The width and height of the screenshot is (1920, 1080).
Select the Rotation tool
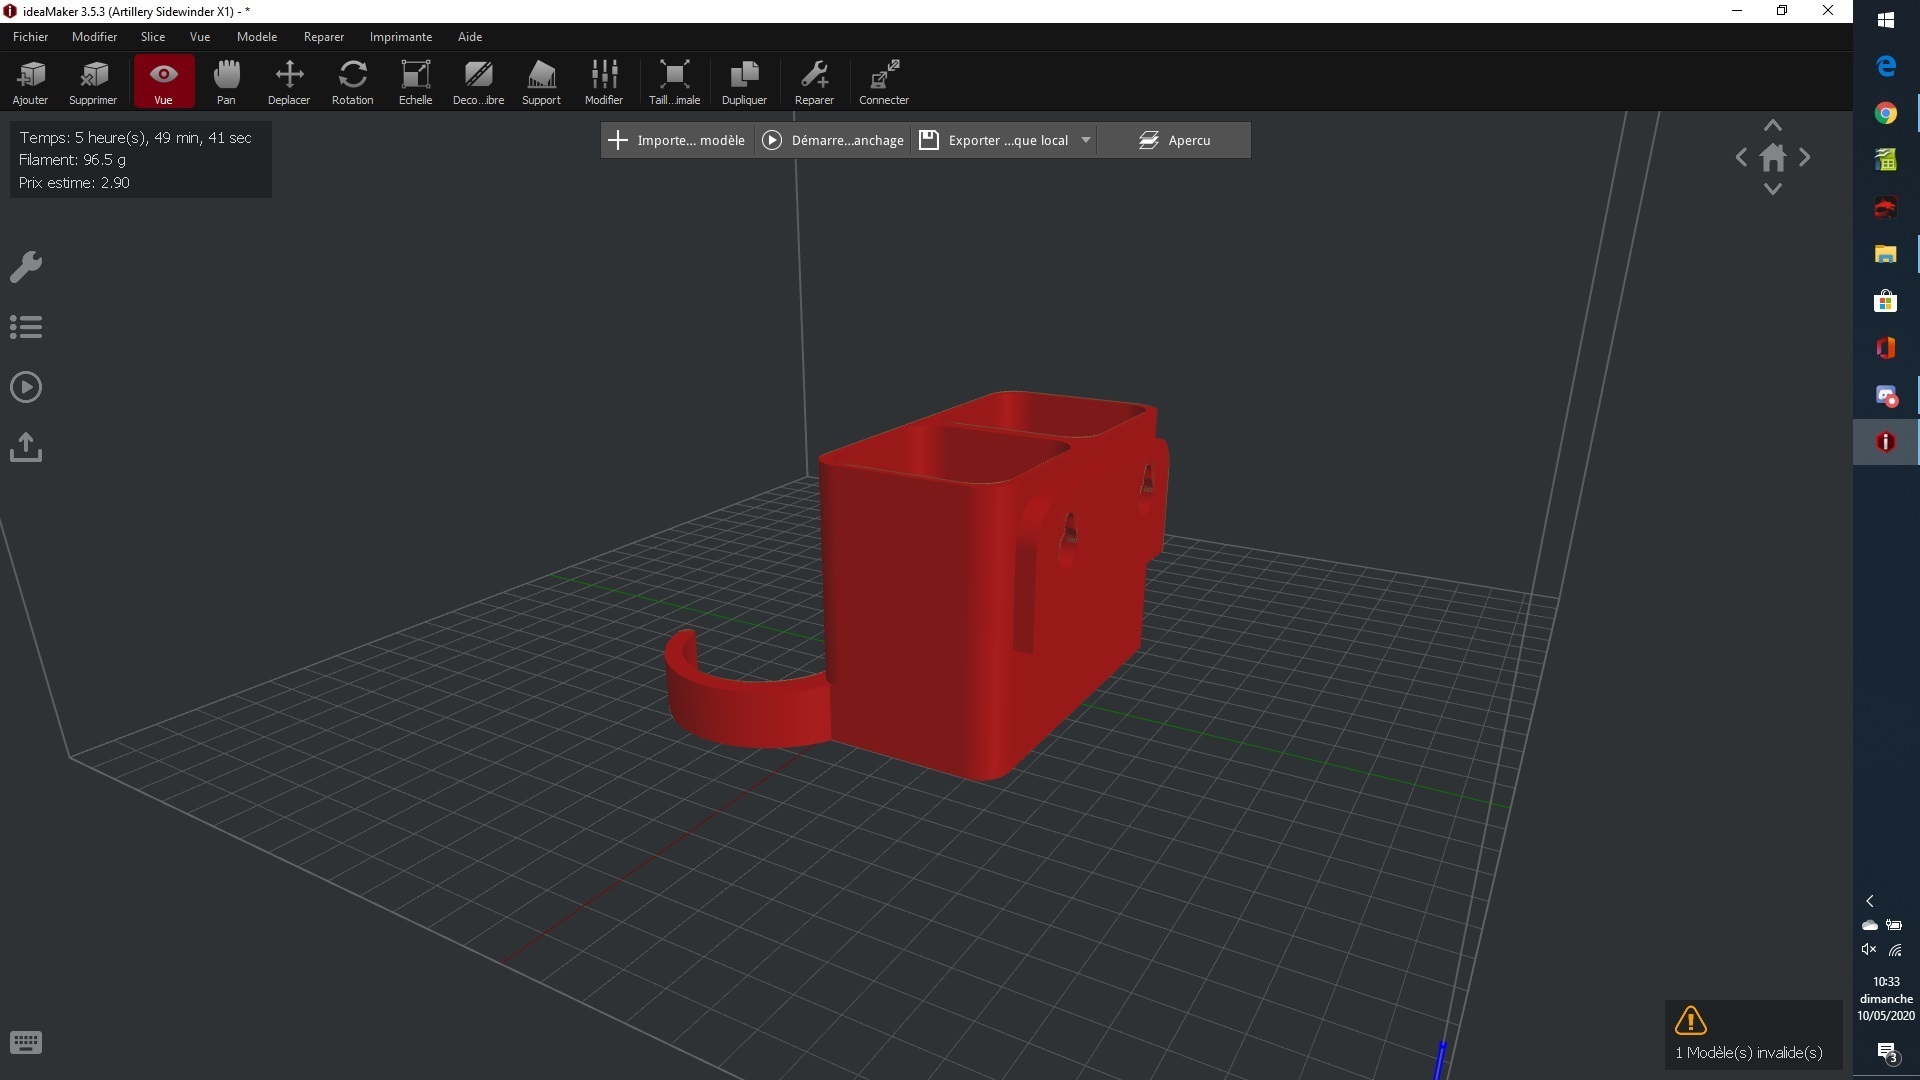352,81
